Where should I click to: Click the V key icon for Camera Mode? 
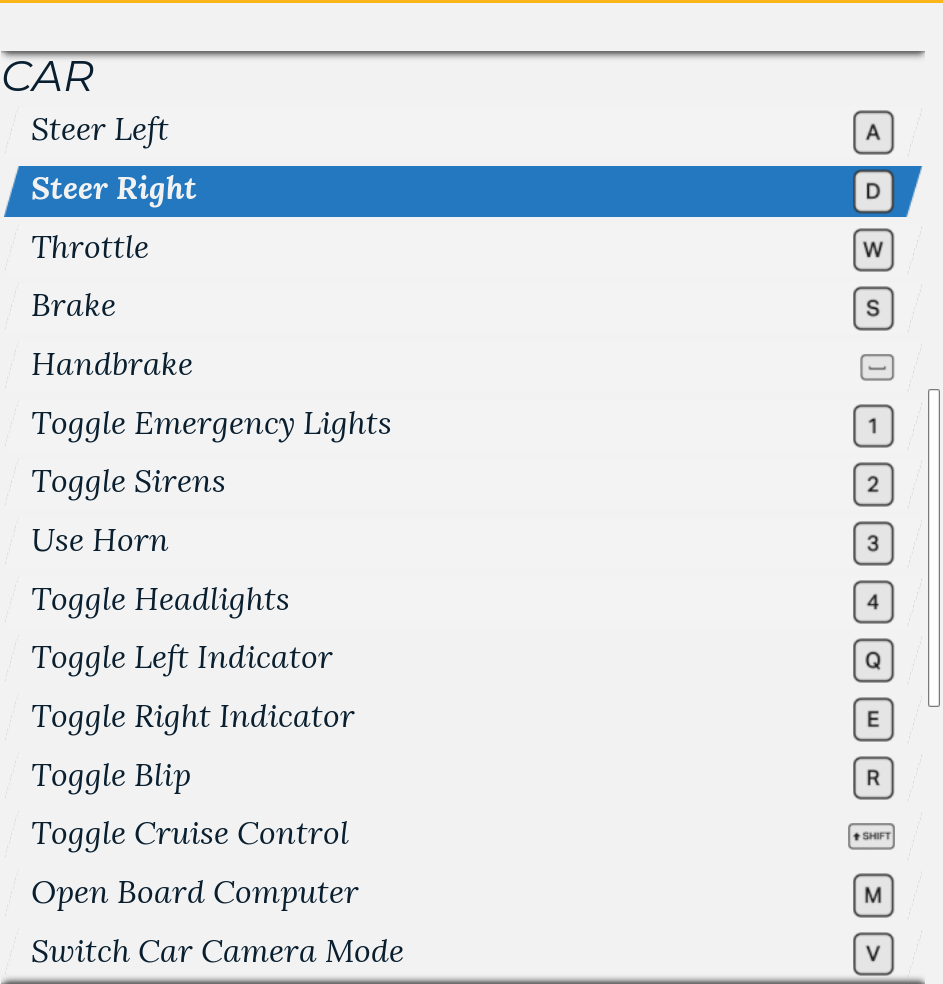[x=873, y=954]
